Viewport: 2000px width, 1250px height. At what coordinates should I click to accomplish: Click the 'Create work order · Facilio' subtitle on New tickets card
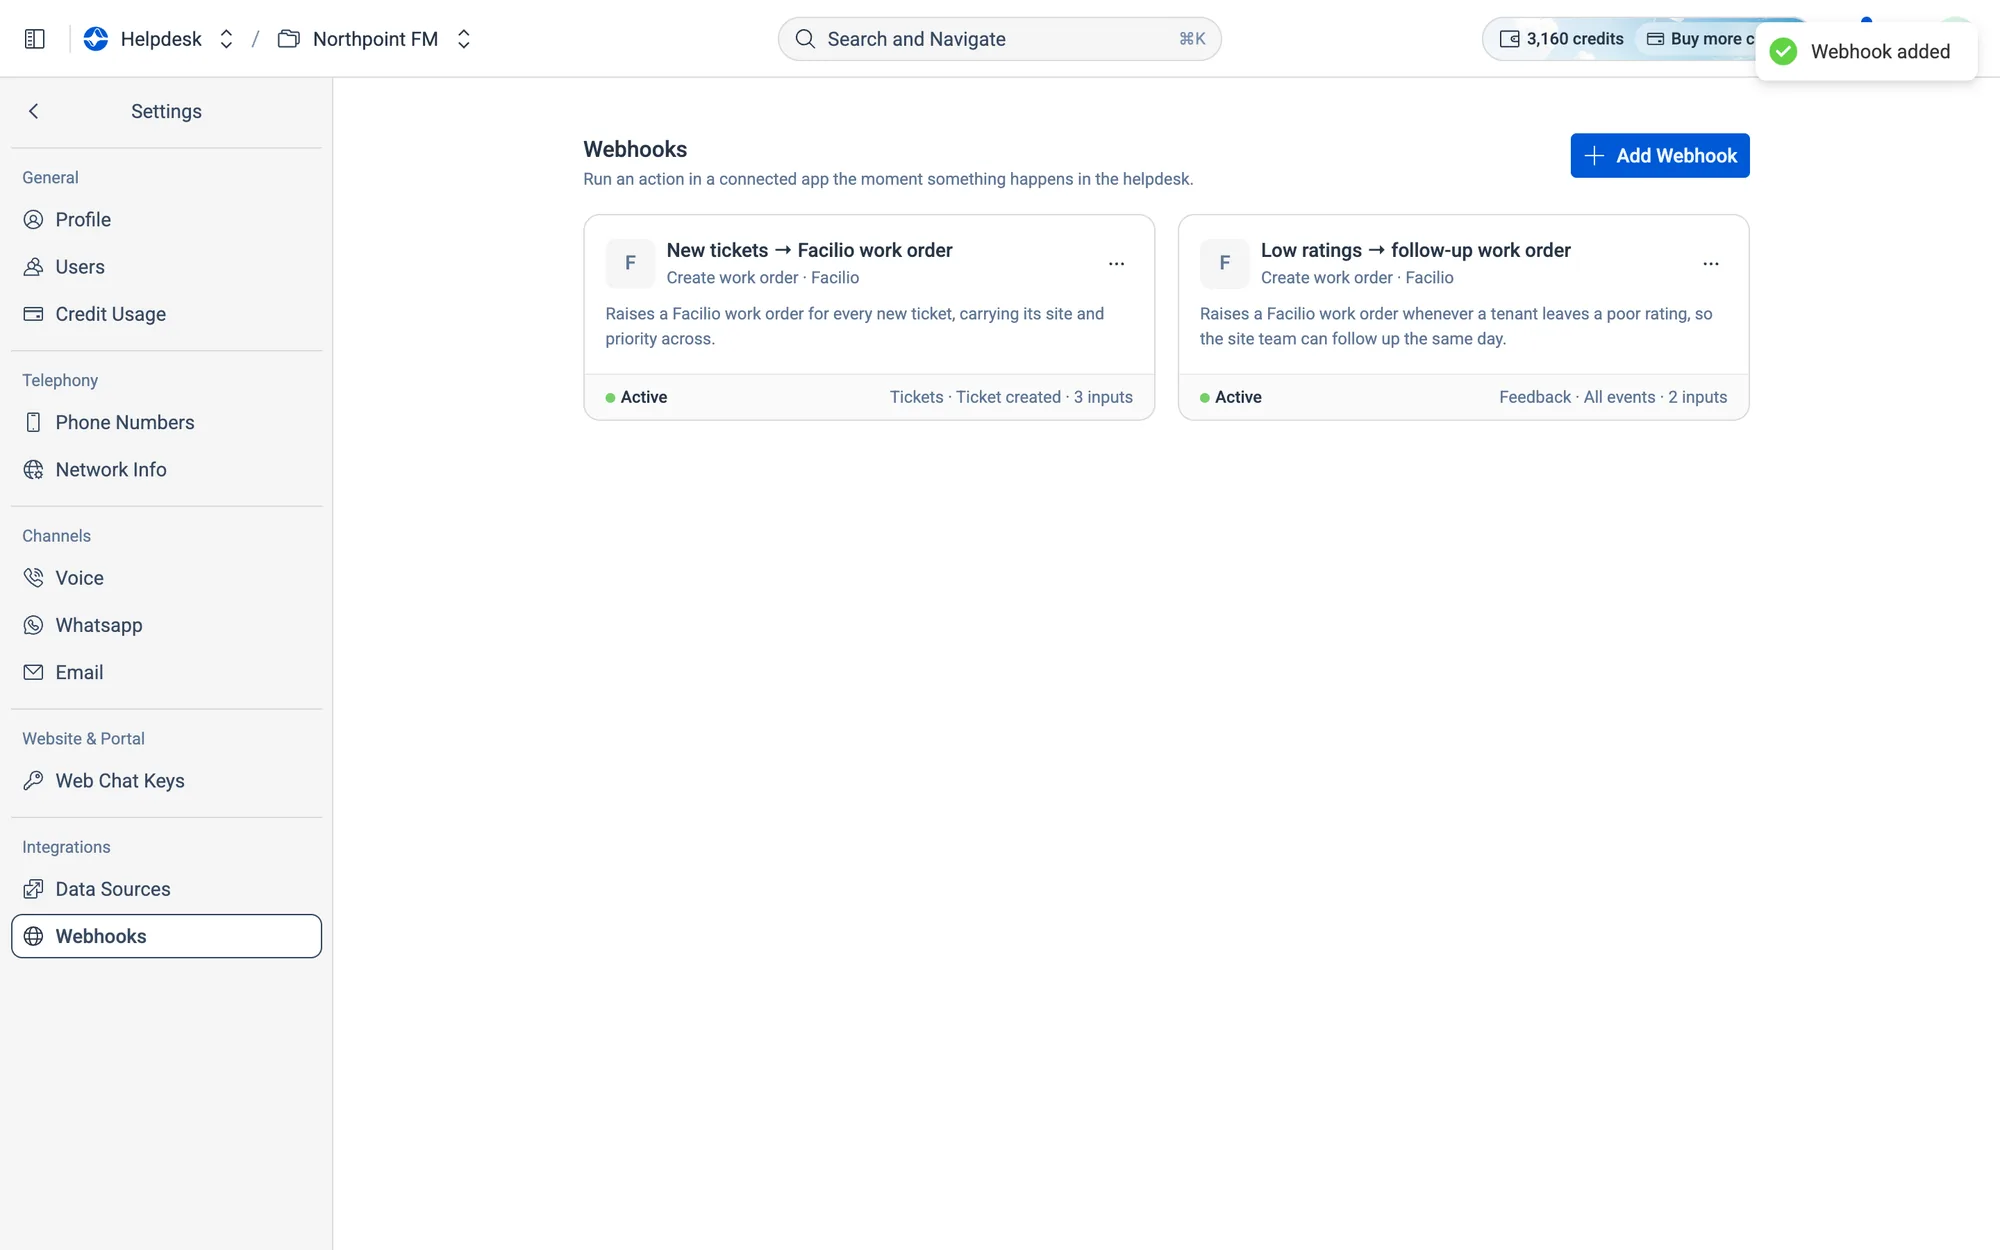(x=762, y=278)
